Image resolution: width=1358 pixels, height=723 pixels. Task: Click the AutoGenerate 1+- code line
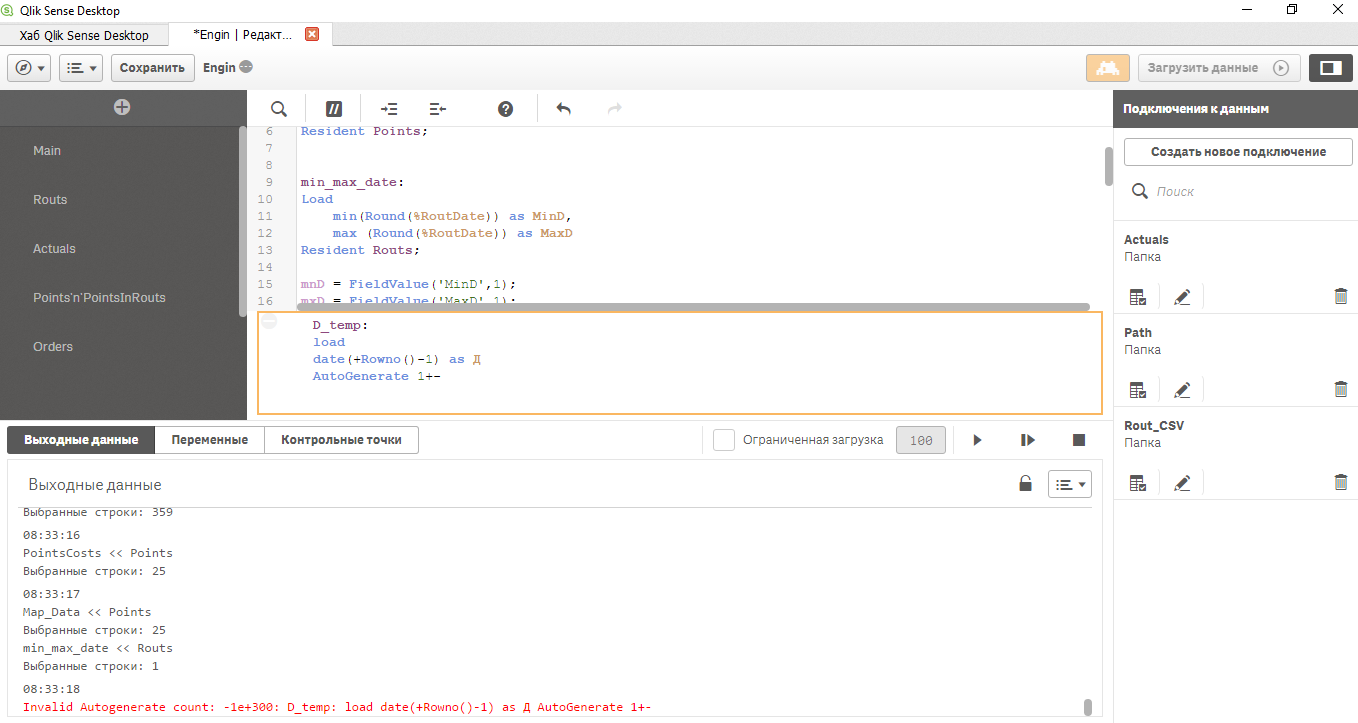click(x=377, y=376)
